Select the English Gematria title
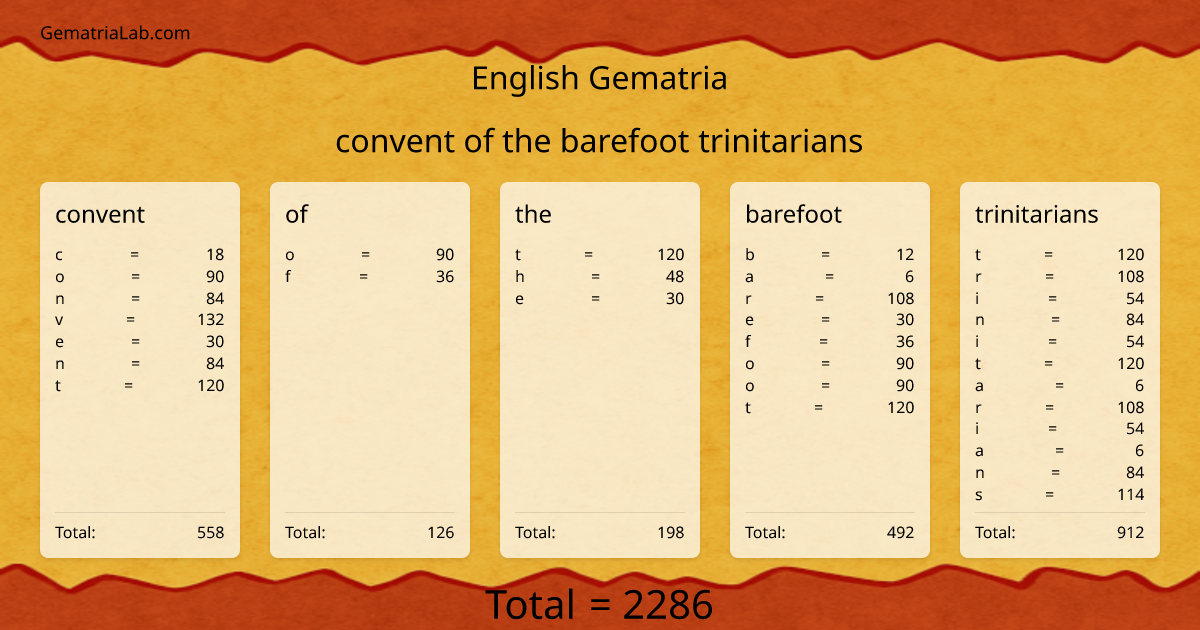The width and height of the screenshot is (1200, 630). coord(599,78)
